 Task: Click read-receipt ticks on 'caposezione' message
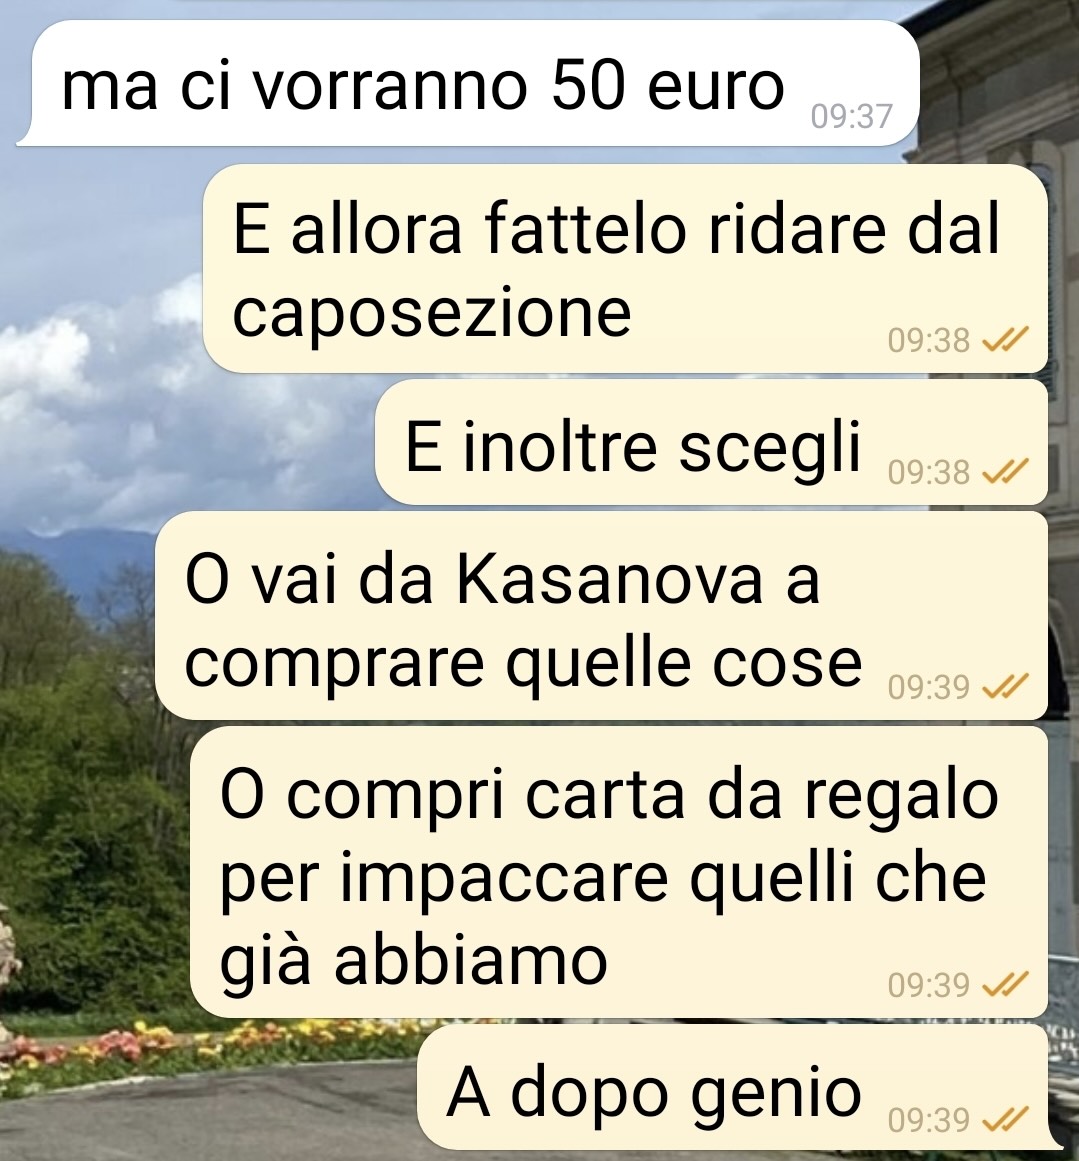click(x=1005, y=339)
